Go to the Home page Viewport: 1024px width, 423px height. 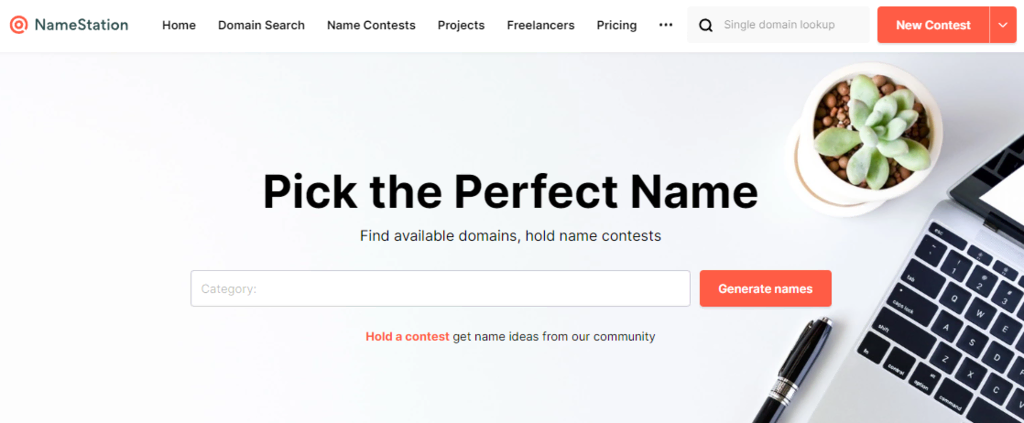[179, 25]
